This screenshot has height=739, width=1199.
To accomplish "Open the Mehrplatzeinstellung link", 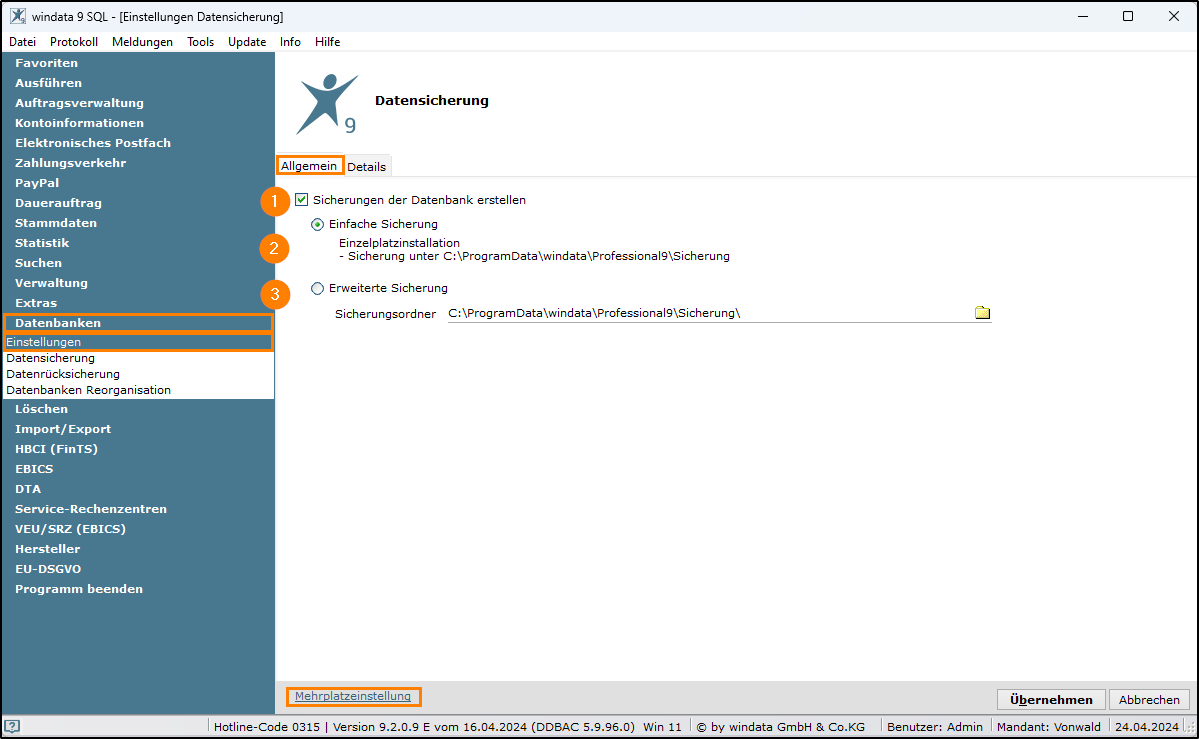I will 353,696.
